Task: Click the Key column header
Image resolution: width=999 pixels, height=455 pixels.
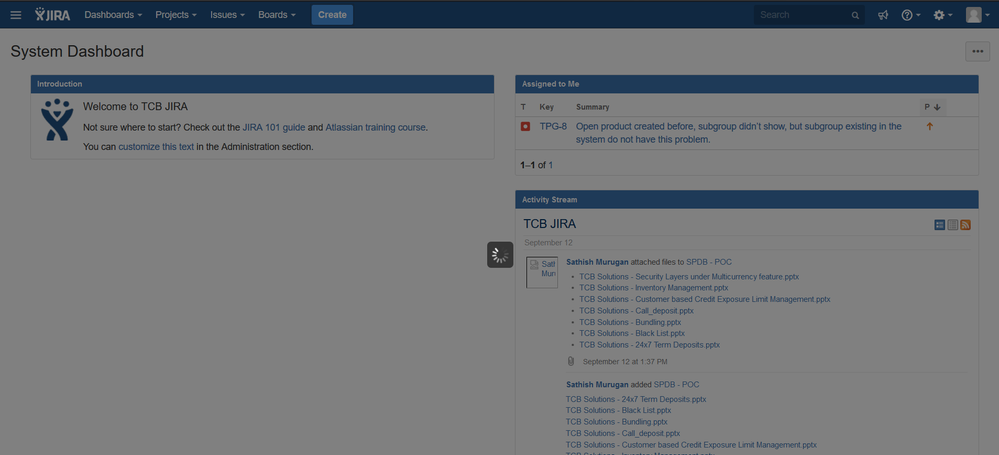Action: point(547,107)
